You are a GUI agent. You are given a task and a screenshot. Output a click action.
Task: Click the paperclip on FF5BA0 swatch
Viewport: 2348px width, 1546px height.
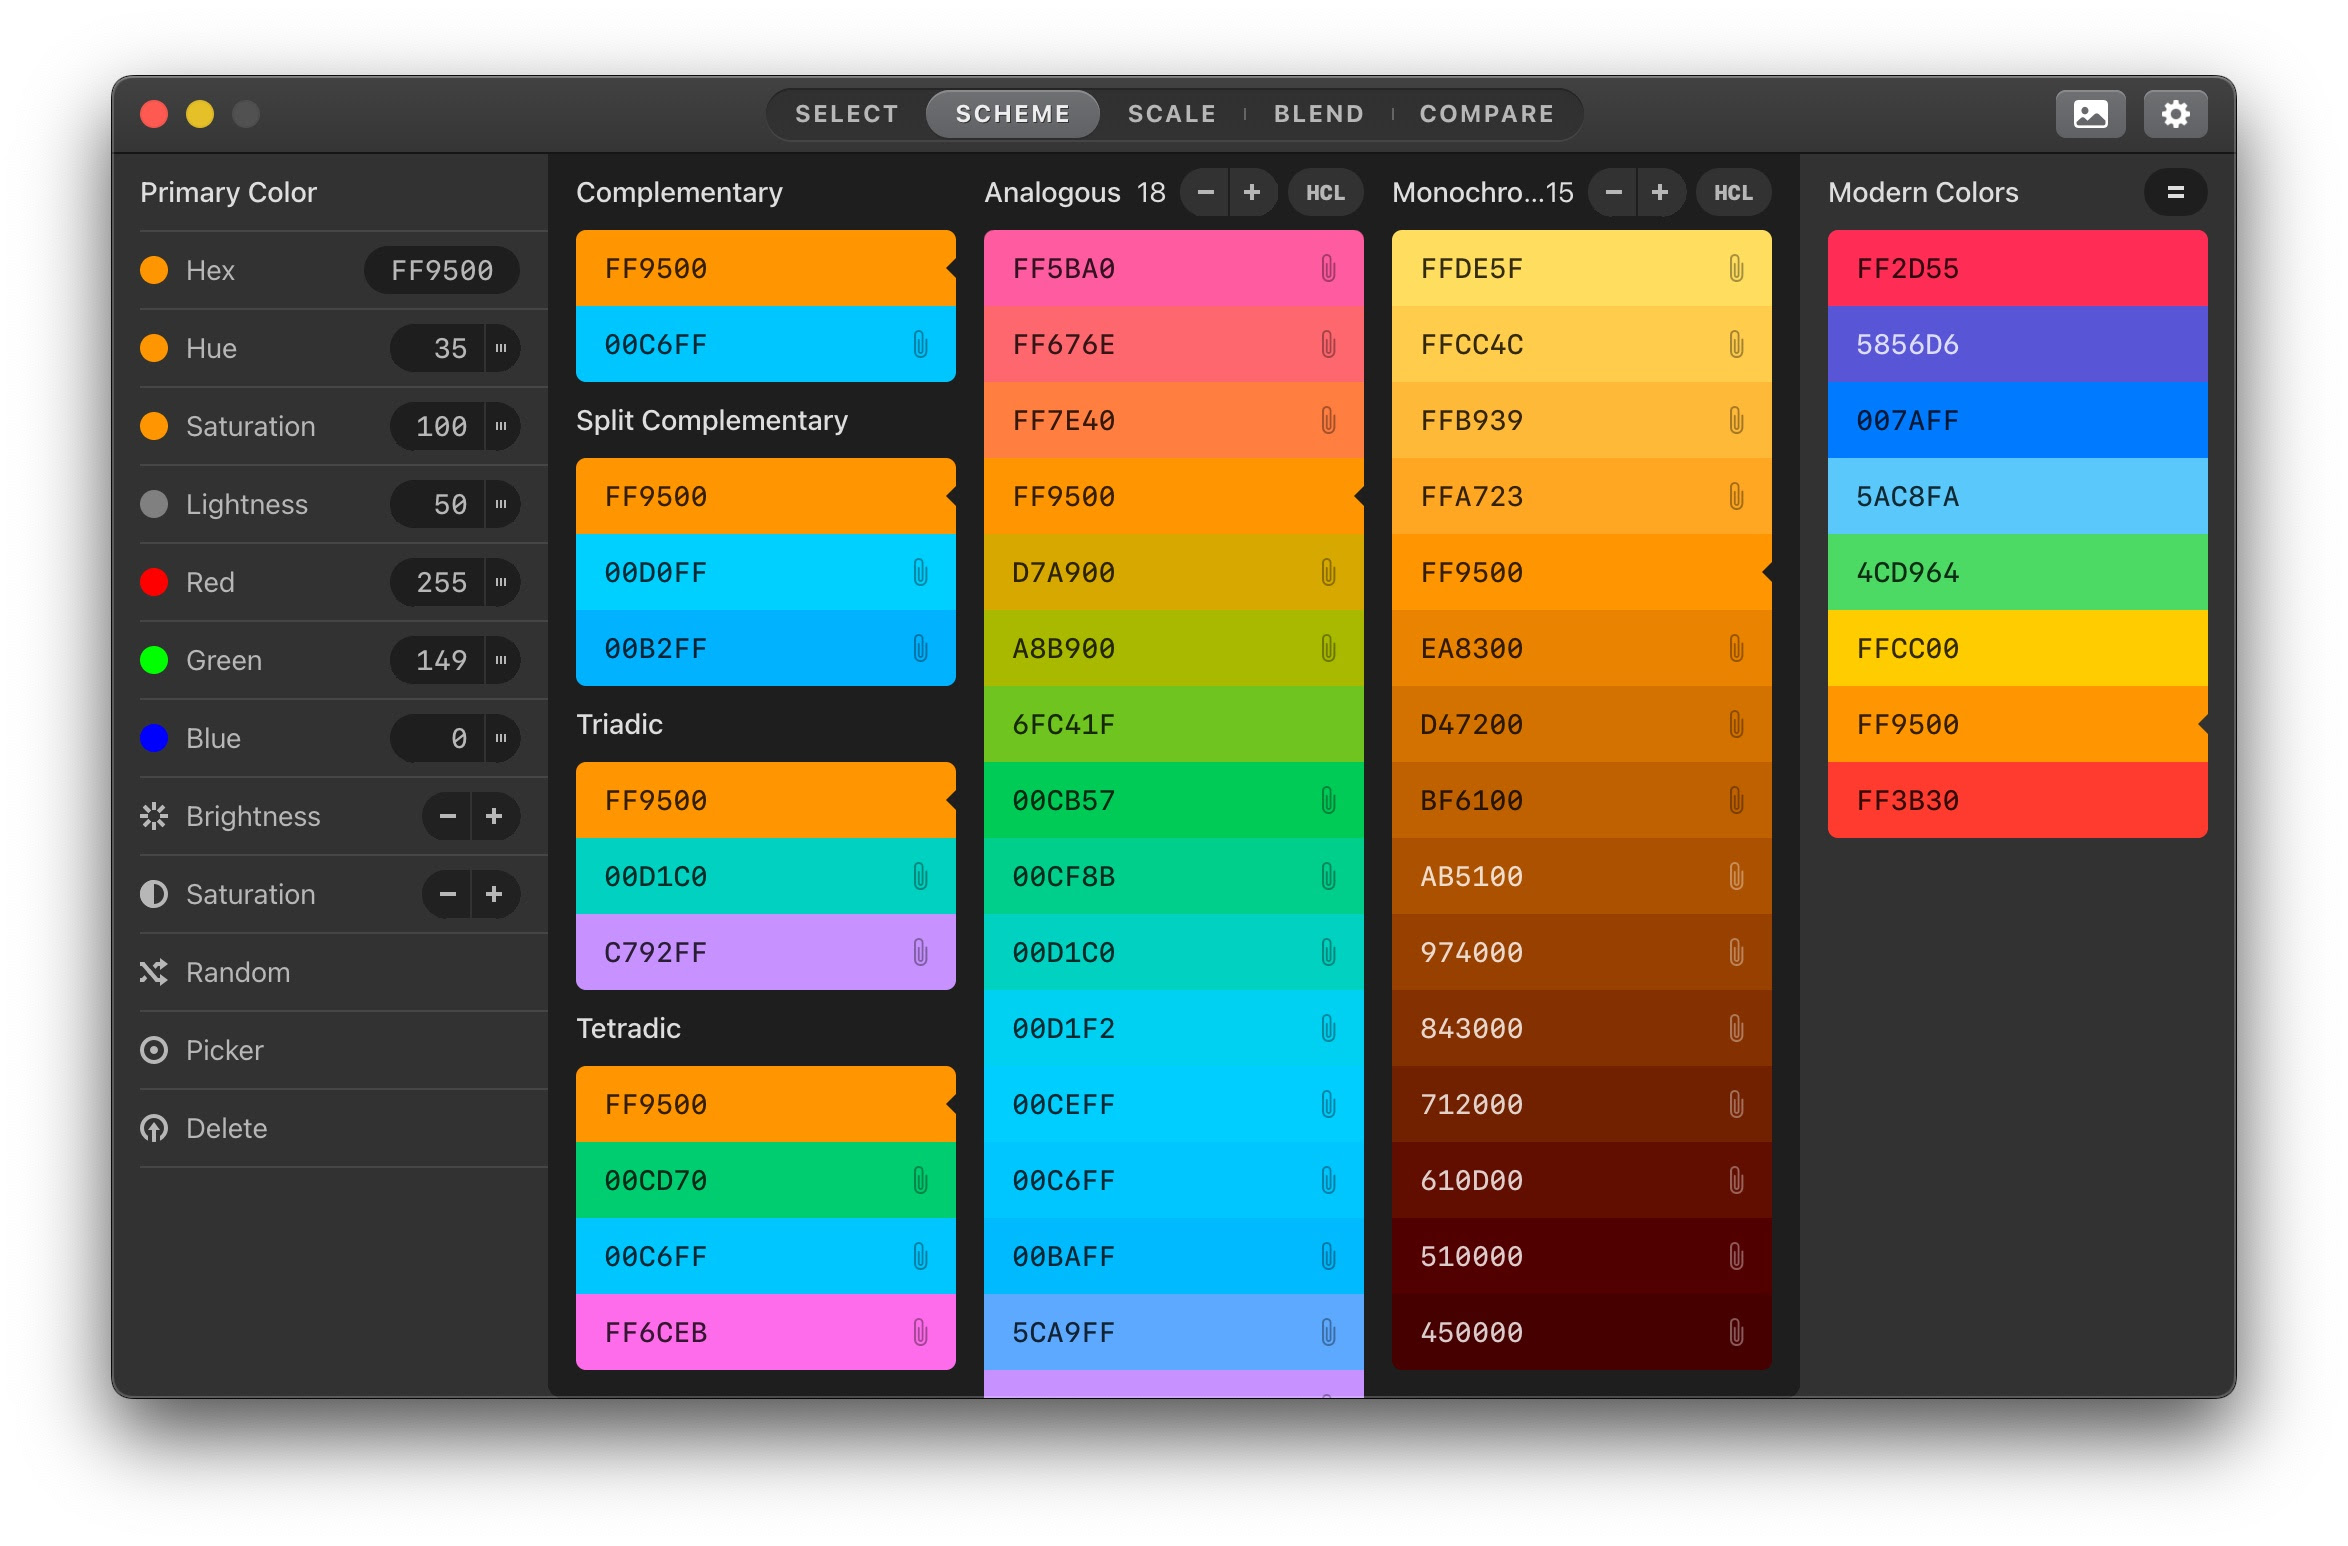pyautogui.click(x=1328, y=268)
